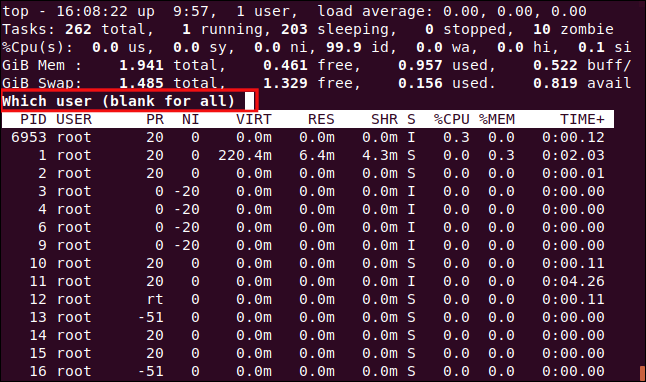Click the -51 priority of PID 16
Viewport: 646px width, 382px height.
(151, 371)
